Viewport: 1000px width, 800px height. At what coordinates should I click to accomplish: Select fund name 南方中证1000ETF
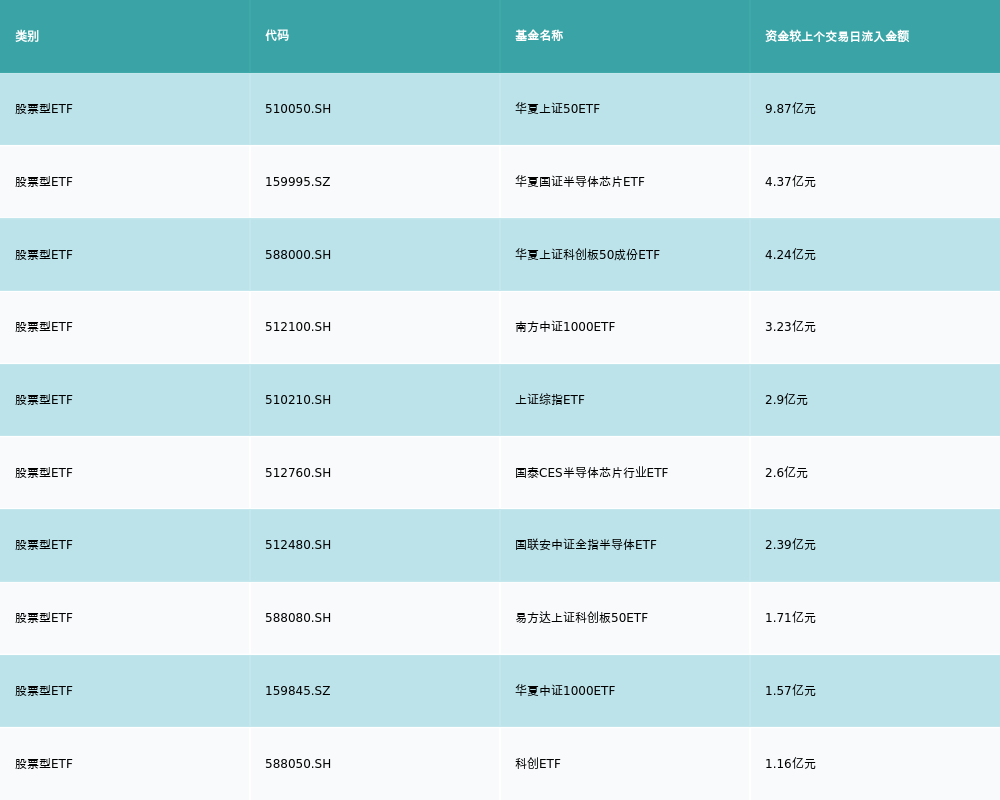tap(565, 327)
